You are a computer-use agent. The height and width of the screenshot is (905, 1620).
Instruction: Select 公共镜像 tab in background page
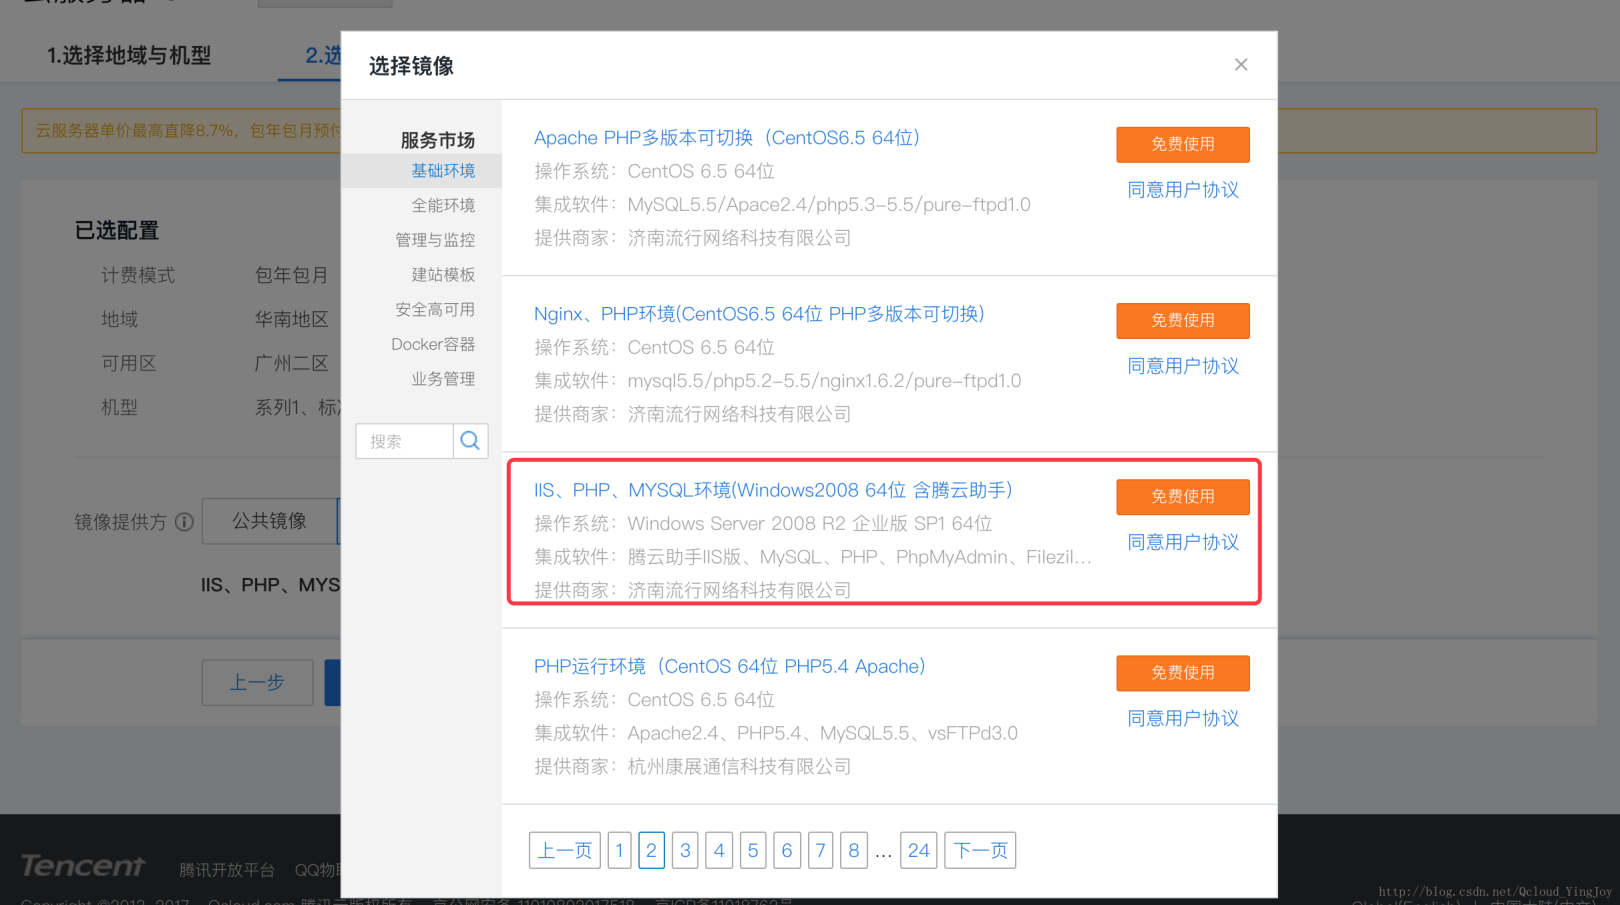pos(270,521)
